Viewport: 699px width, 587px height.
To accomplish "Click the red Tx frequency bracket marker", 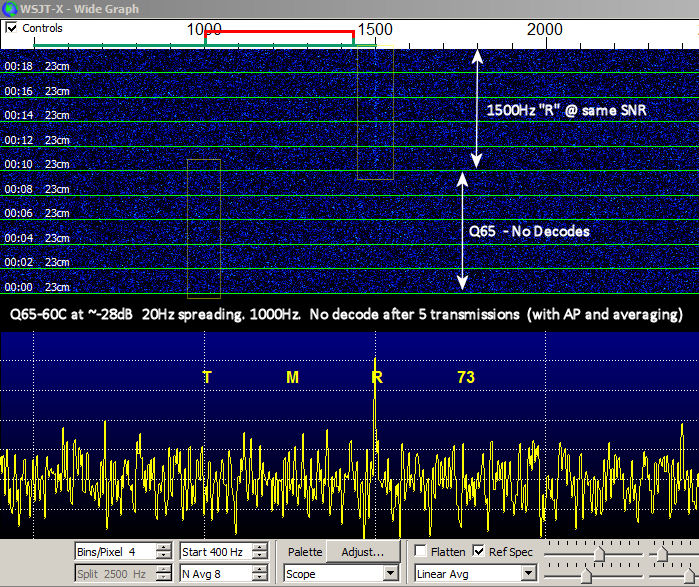I will tap(279, 32).
